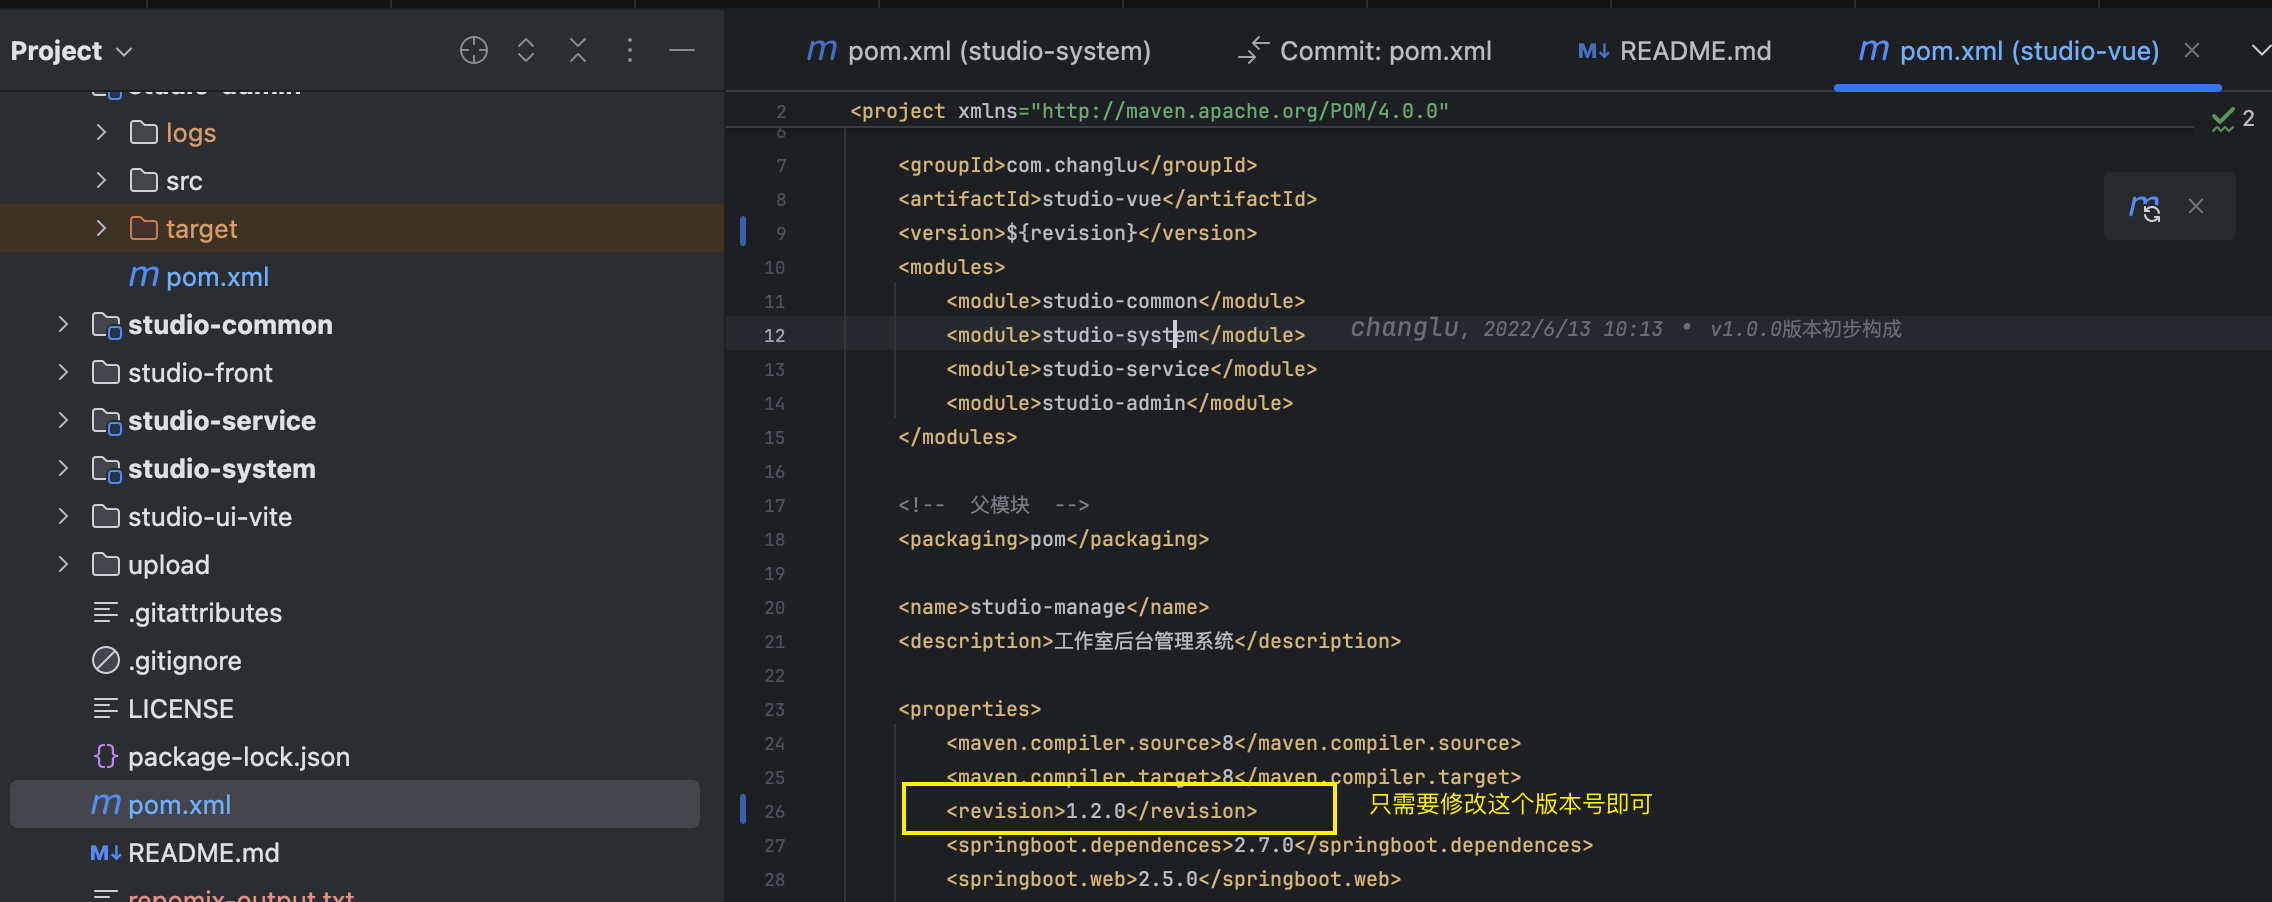Select package-lock.json in the tree
This screenshot has width=2272, height=902.
click(x=221, y=757)
